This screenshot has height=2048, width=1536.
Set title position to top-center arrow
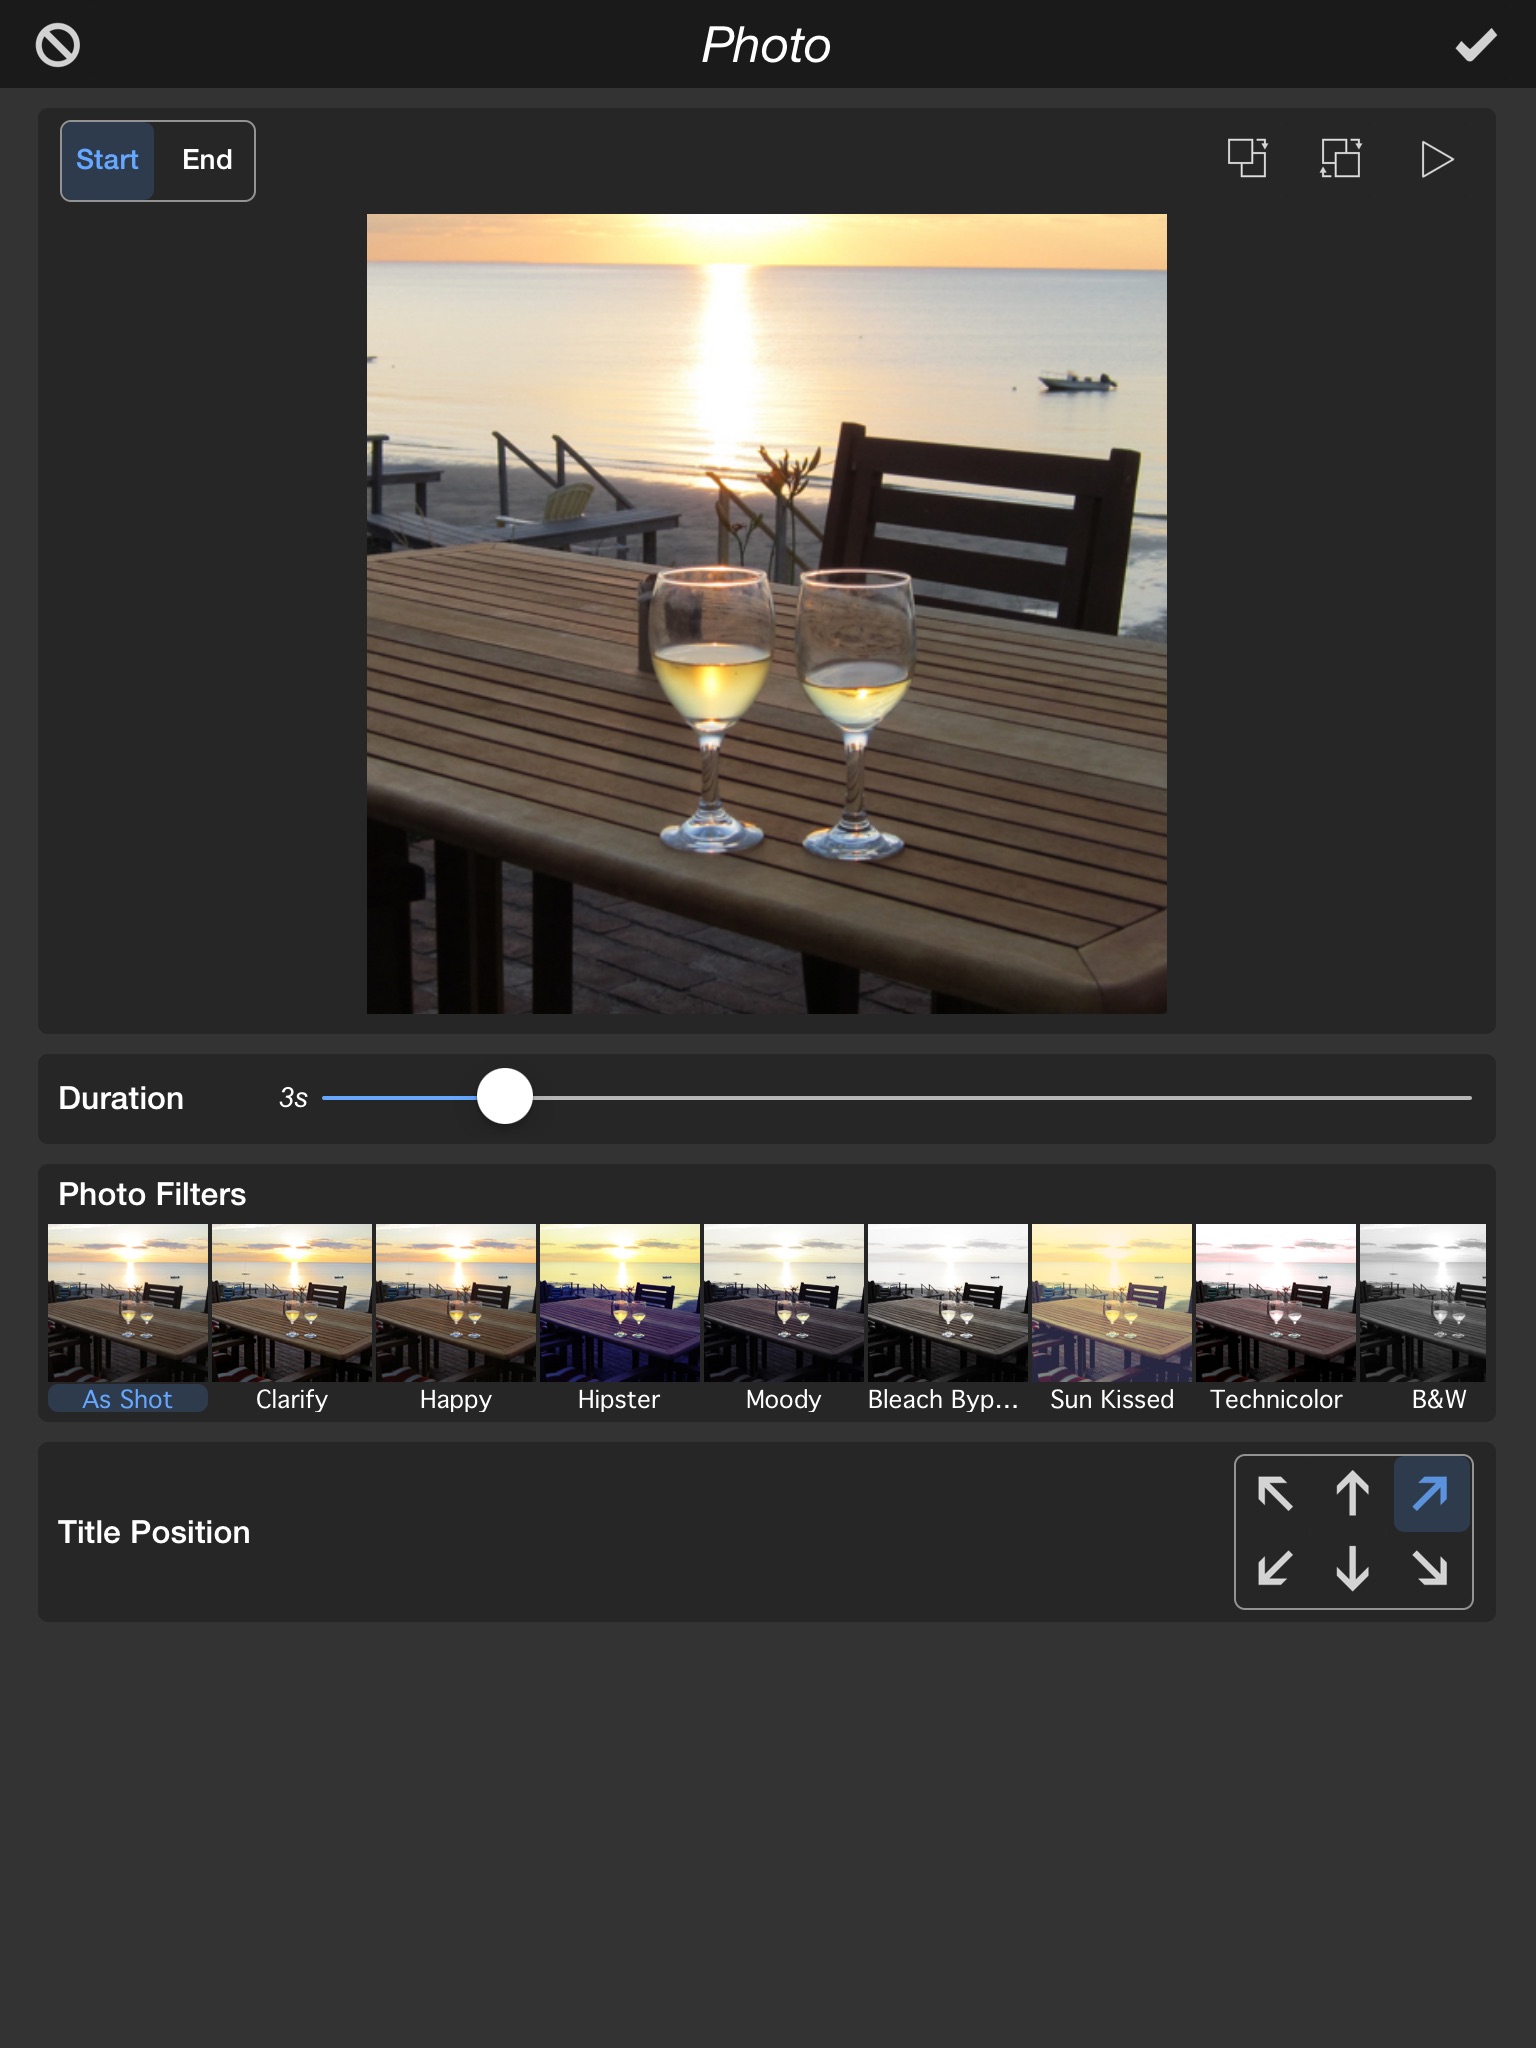coord(1353,1494)
